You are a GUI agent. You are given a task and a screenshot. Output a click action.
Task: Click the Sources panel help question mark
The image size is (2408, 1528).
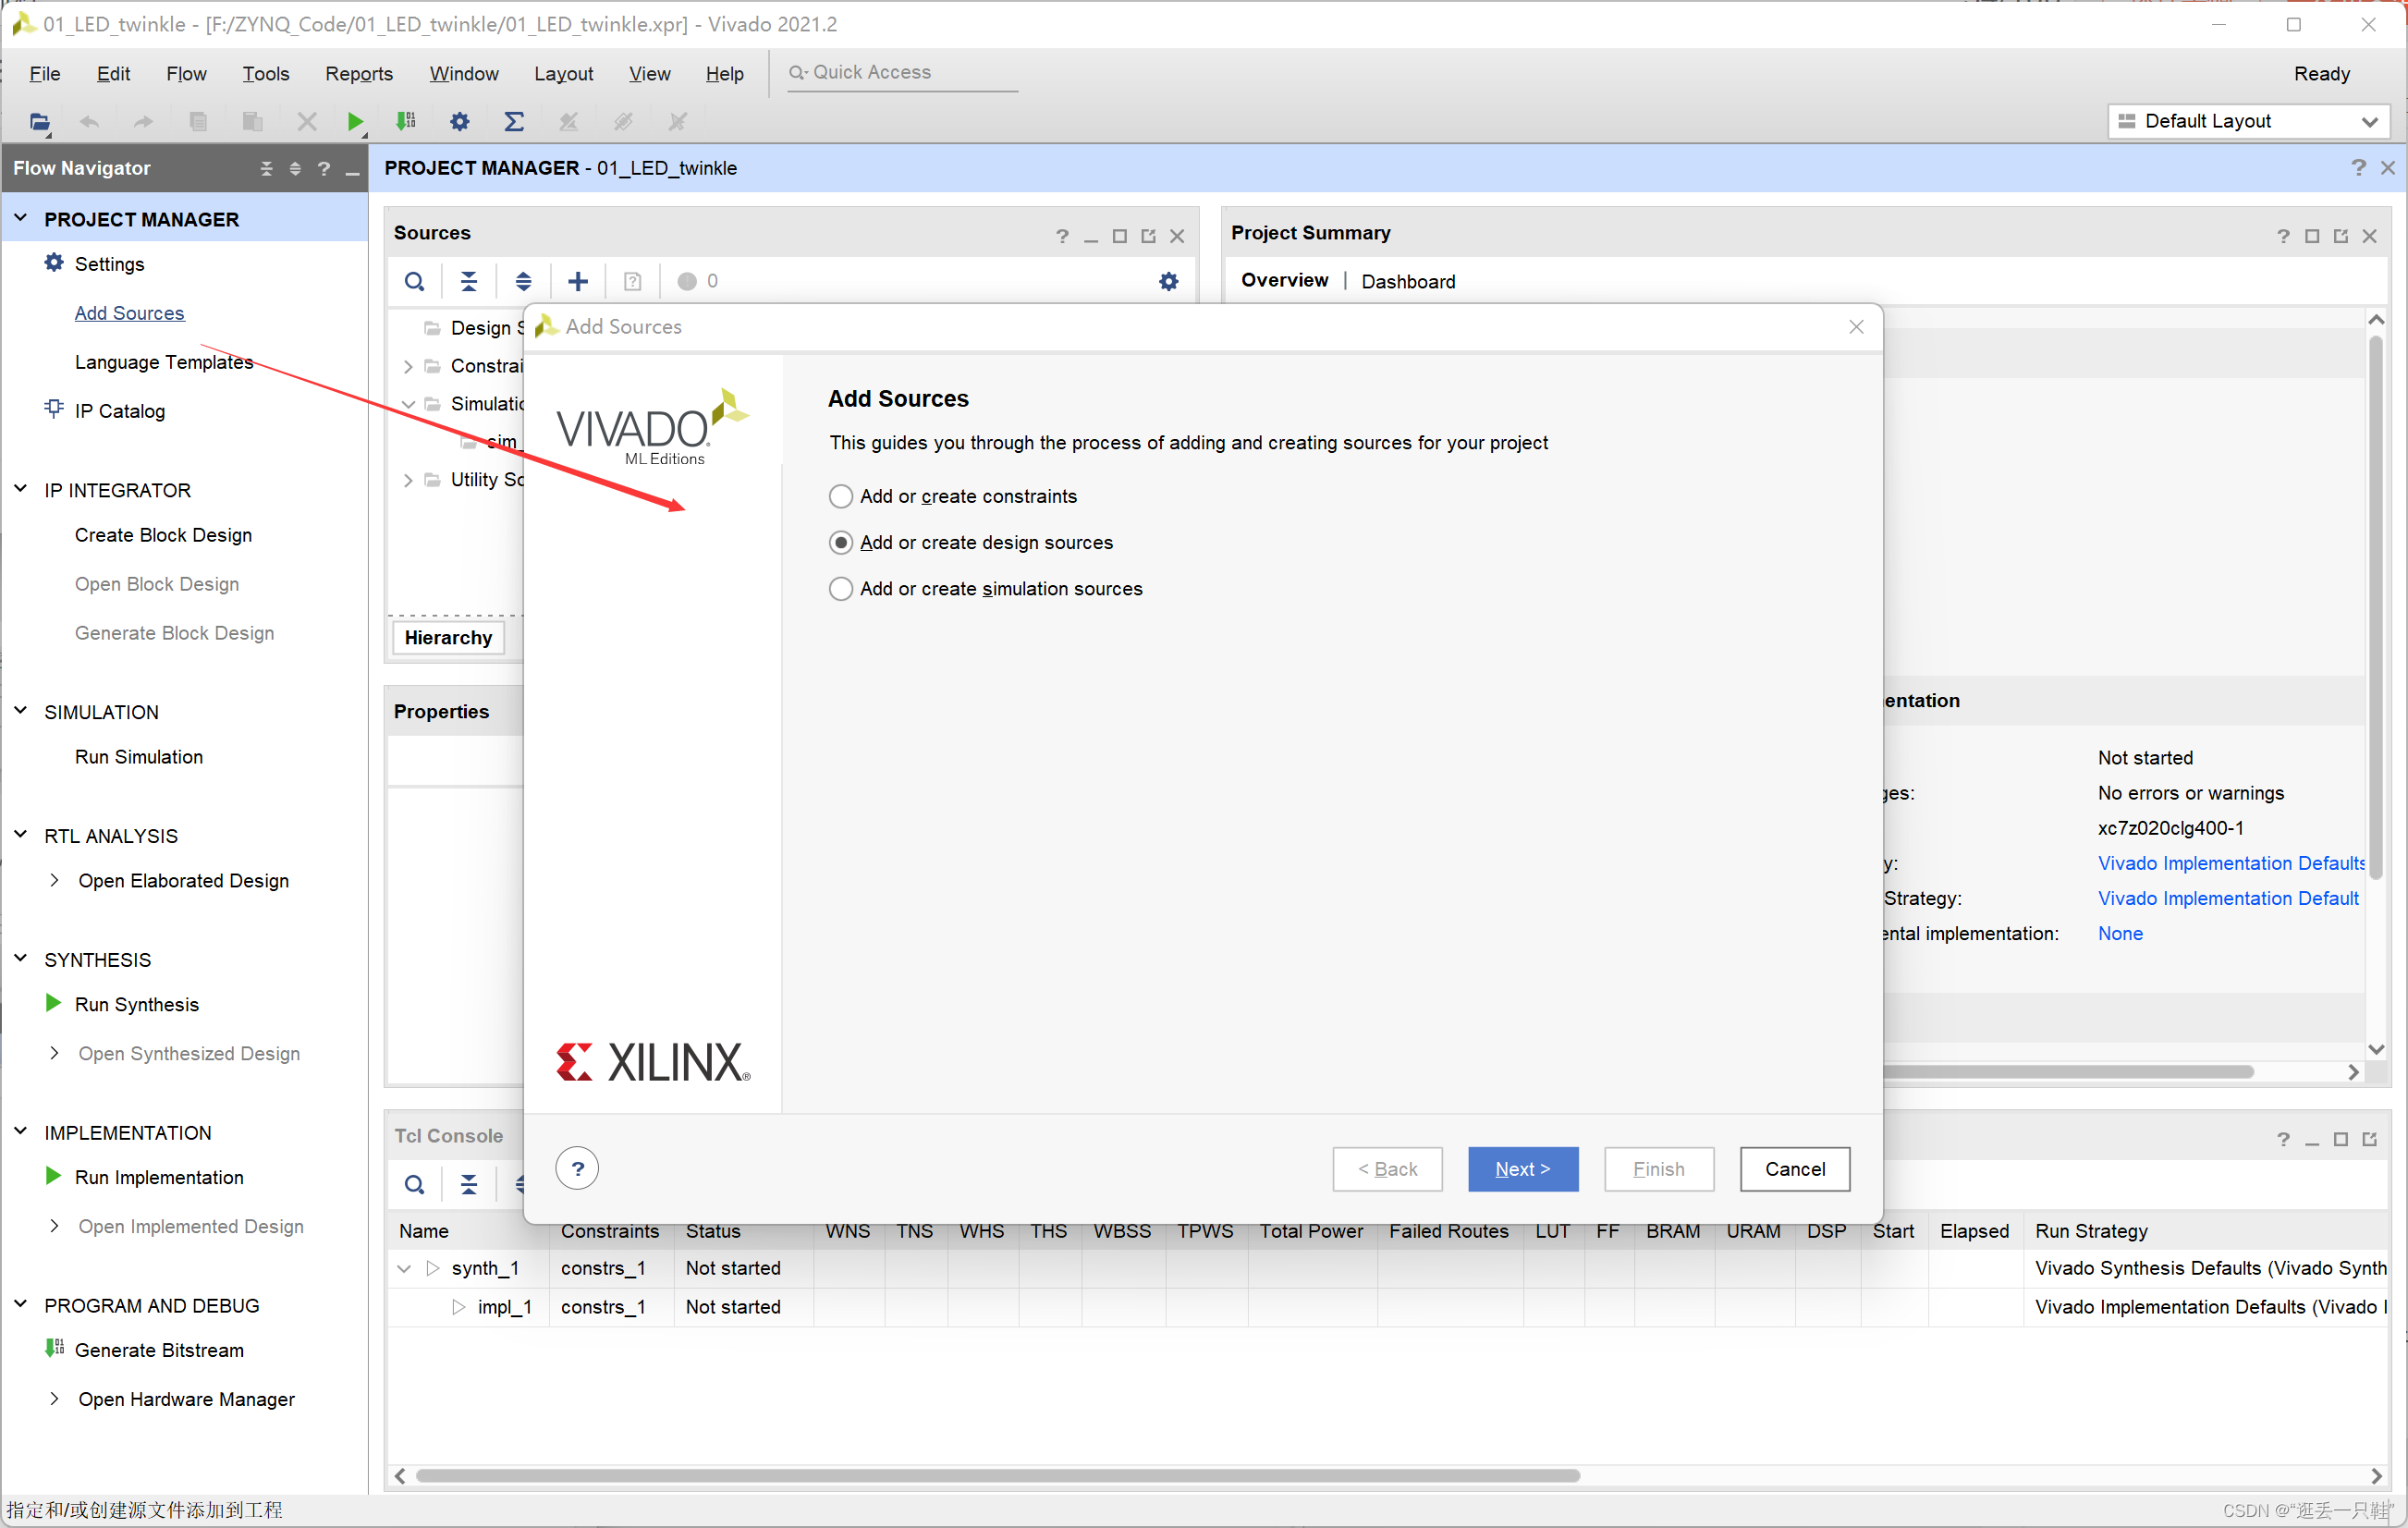point(1062,236)
